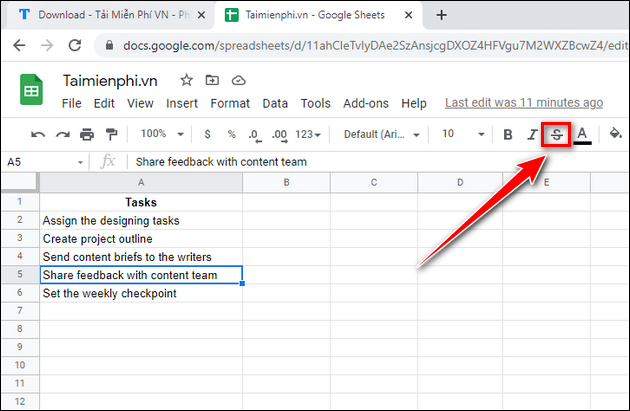Toggle bold formatting

pos(508,135)
